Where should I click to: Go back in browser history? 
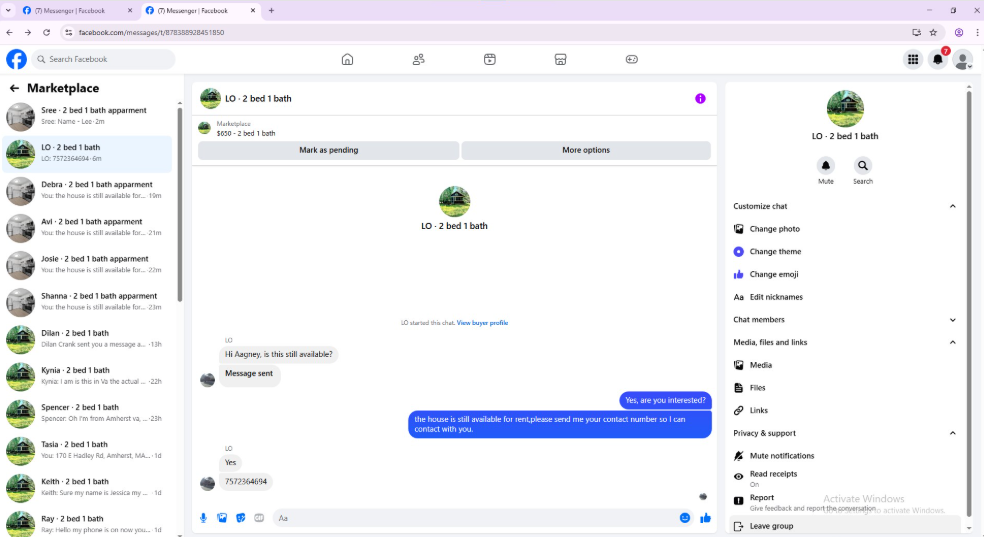[9, 32]
